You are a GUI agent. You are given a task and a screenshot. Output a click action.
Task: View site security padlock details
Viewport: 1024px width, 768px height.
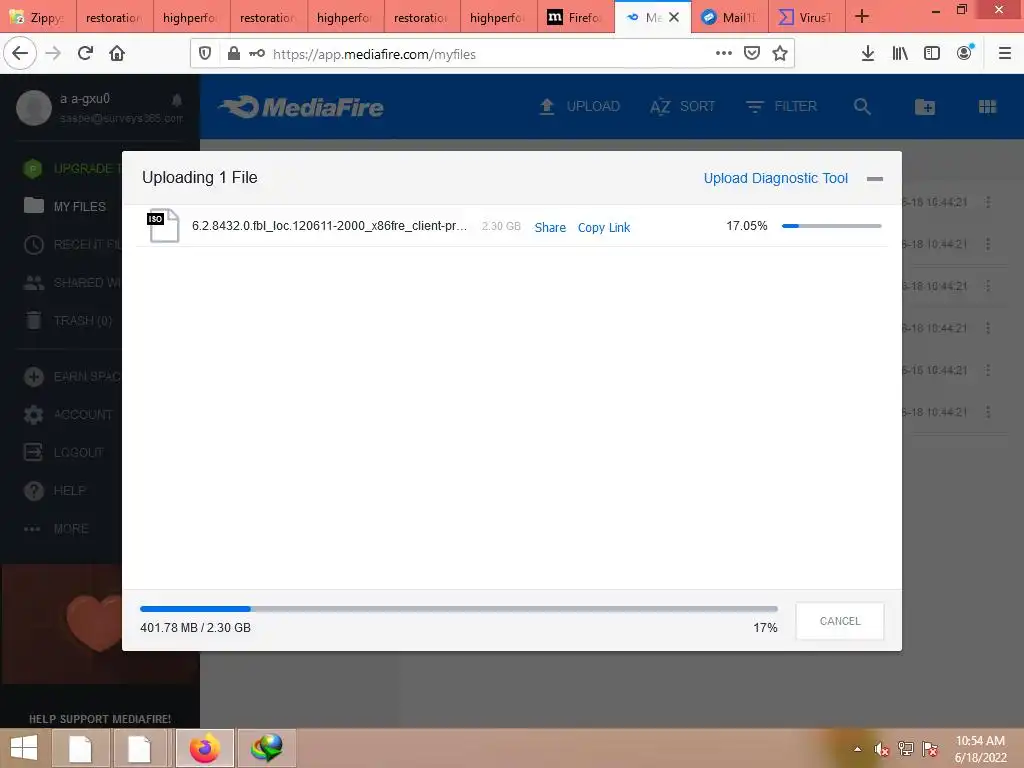pyautogui.click(x=233, y=54)
